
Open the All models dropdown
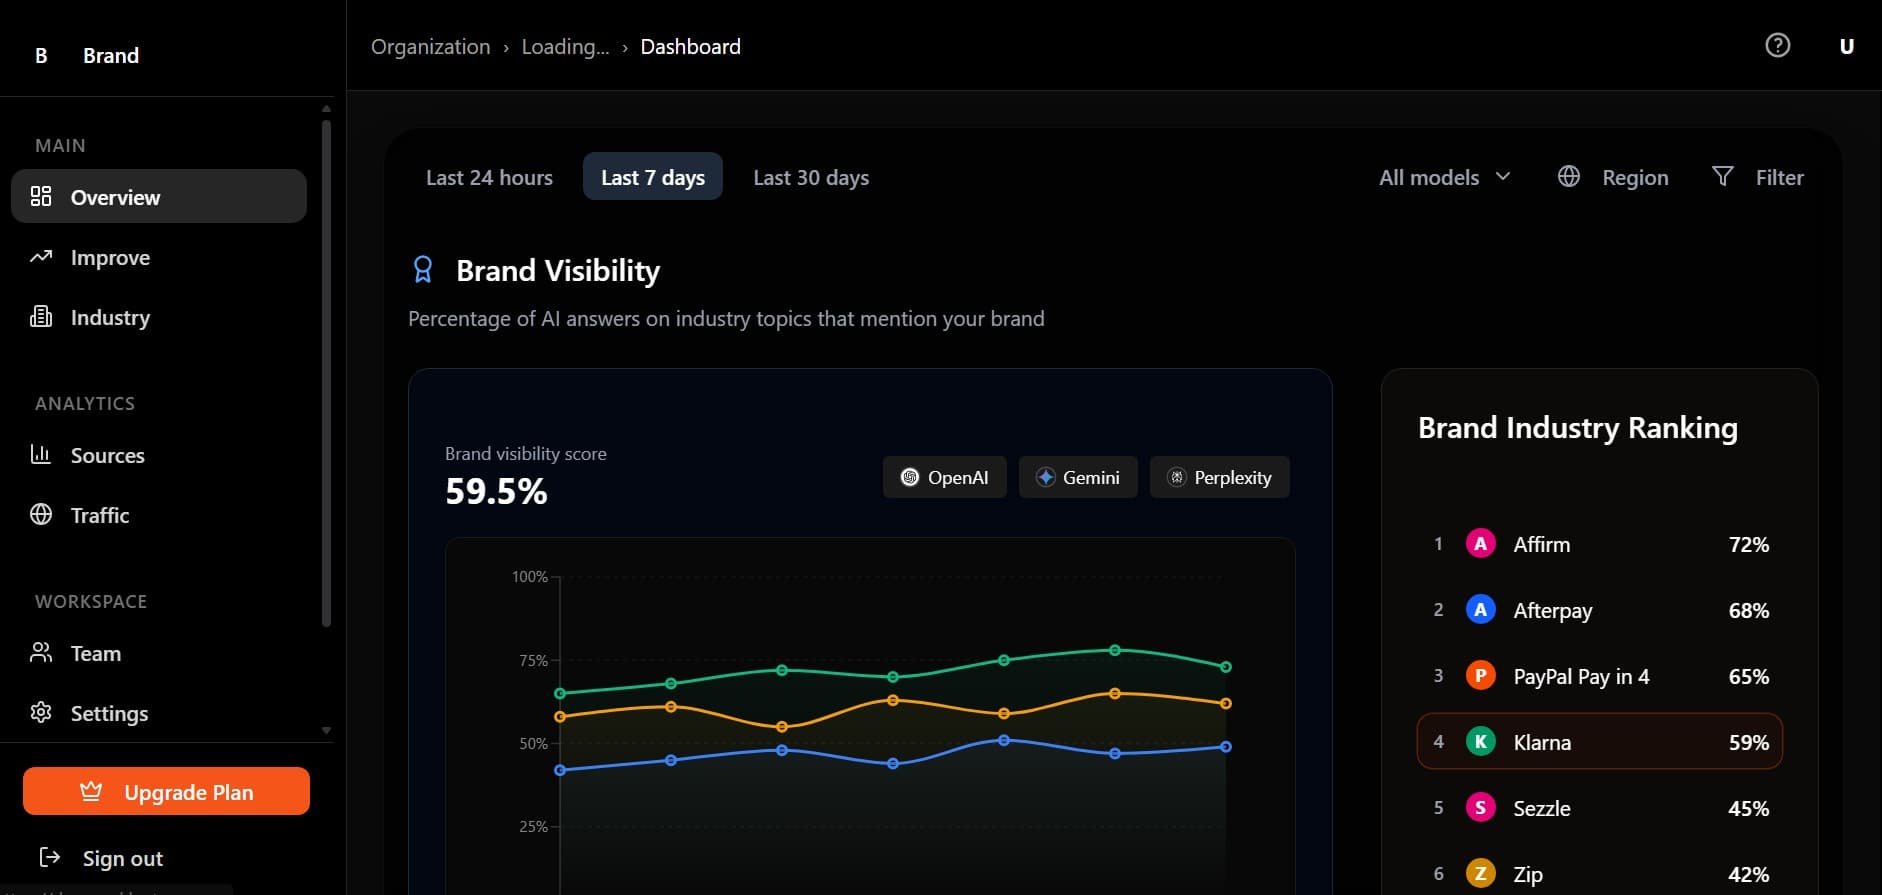click(x=1444, y=177)
